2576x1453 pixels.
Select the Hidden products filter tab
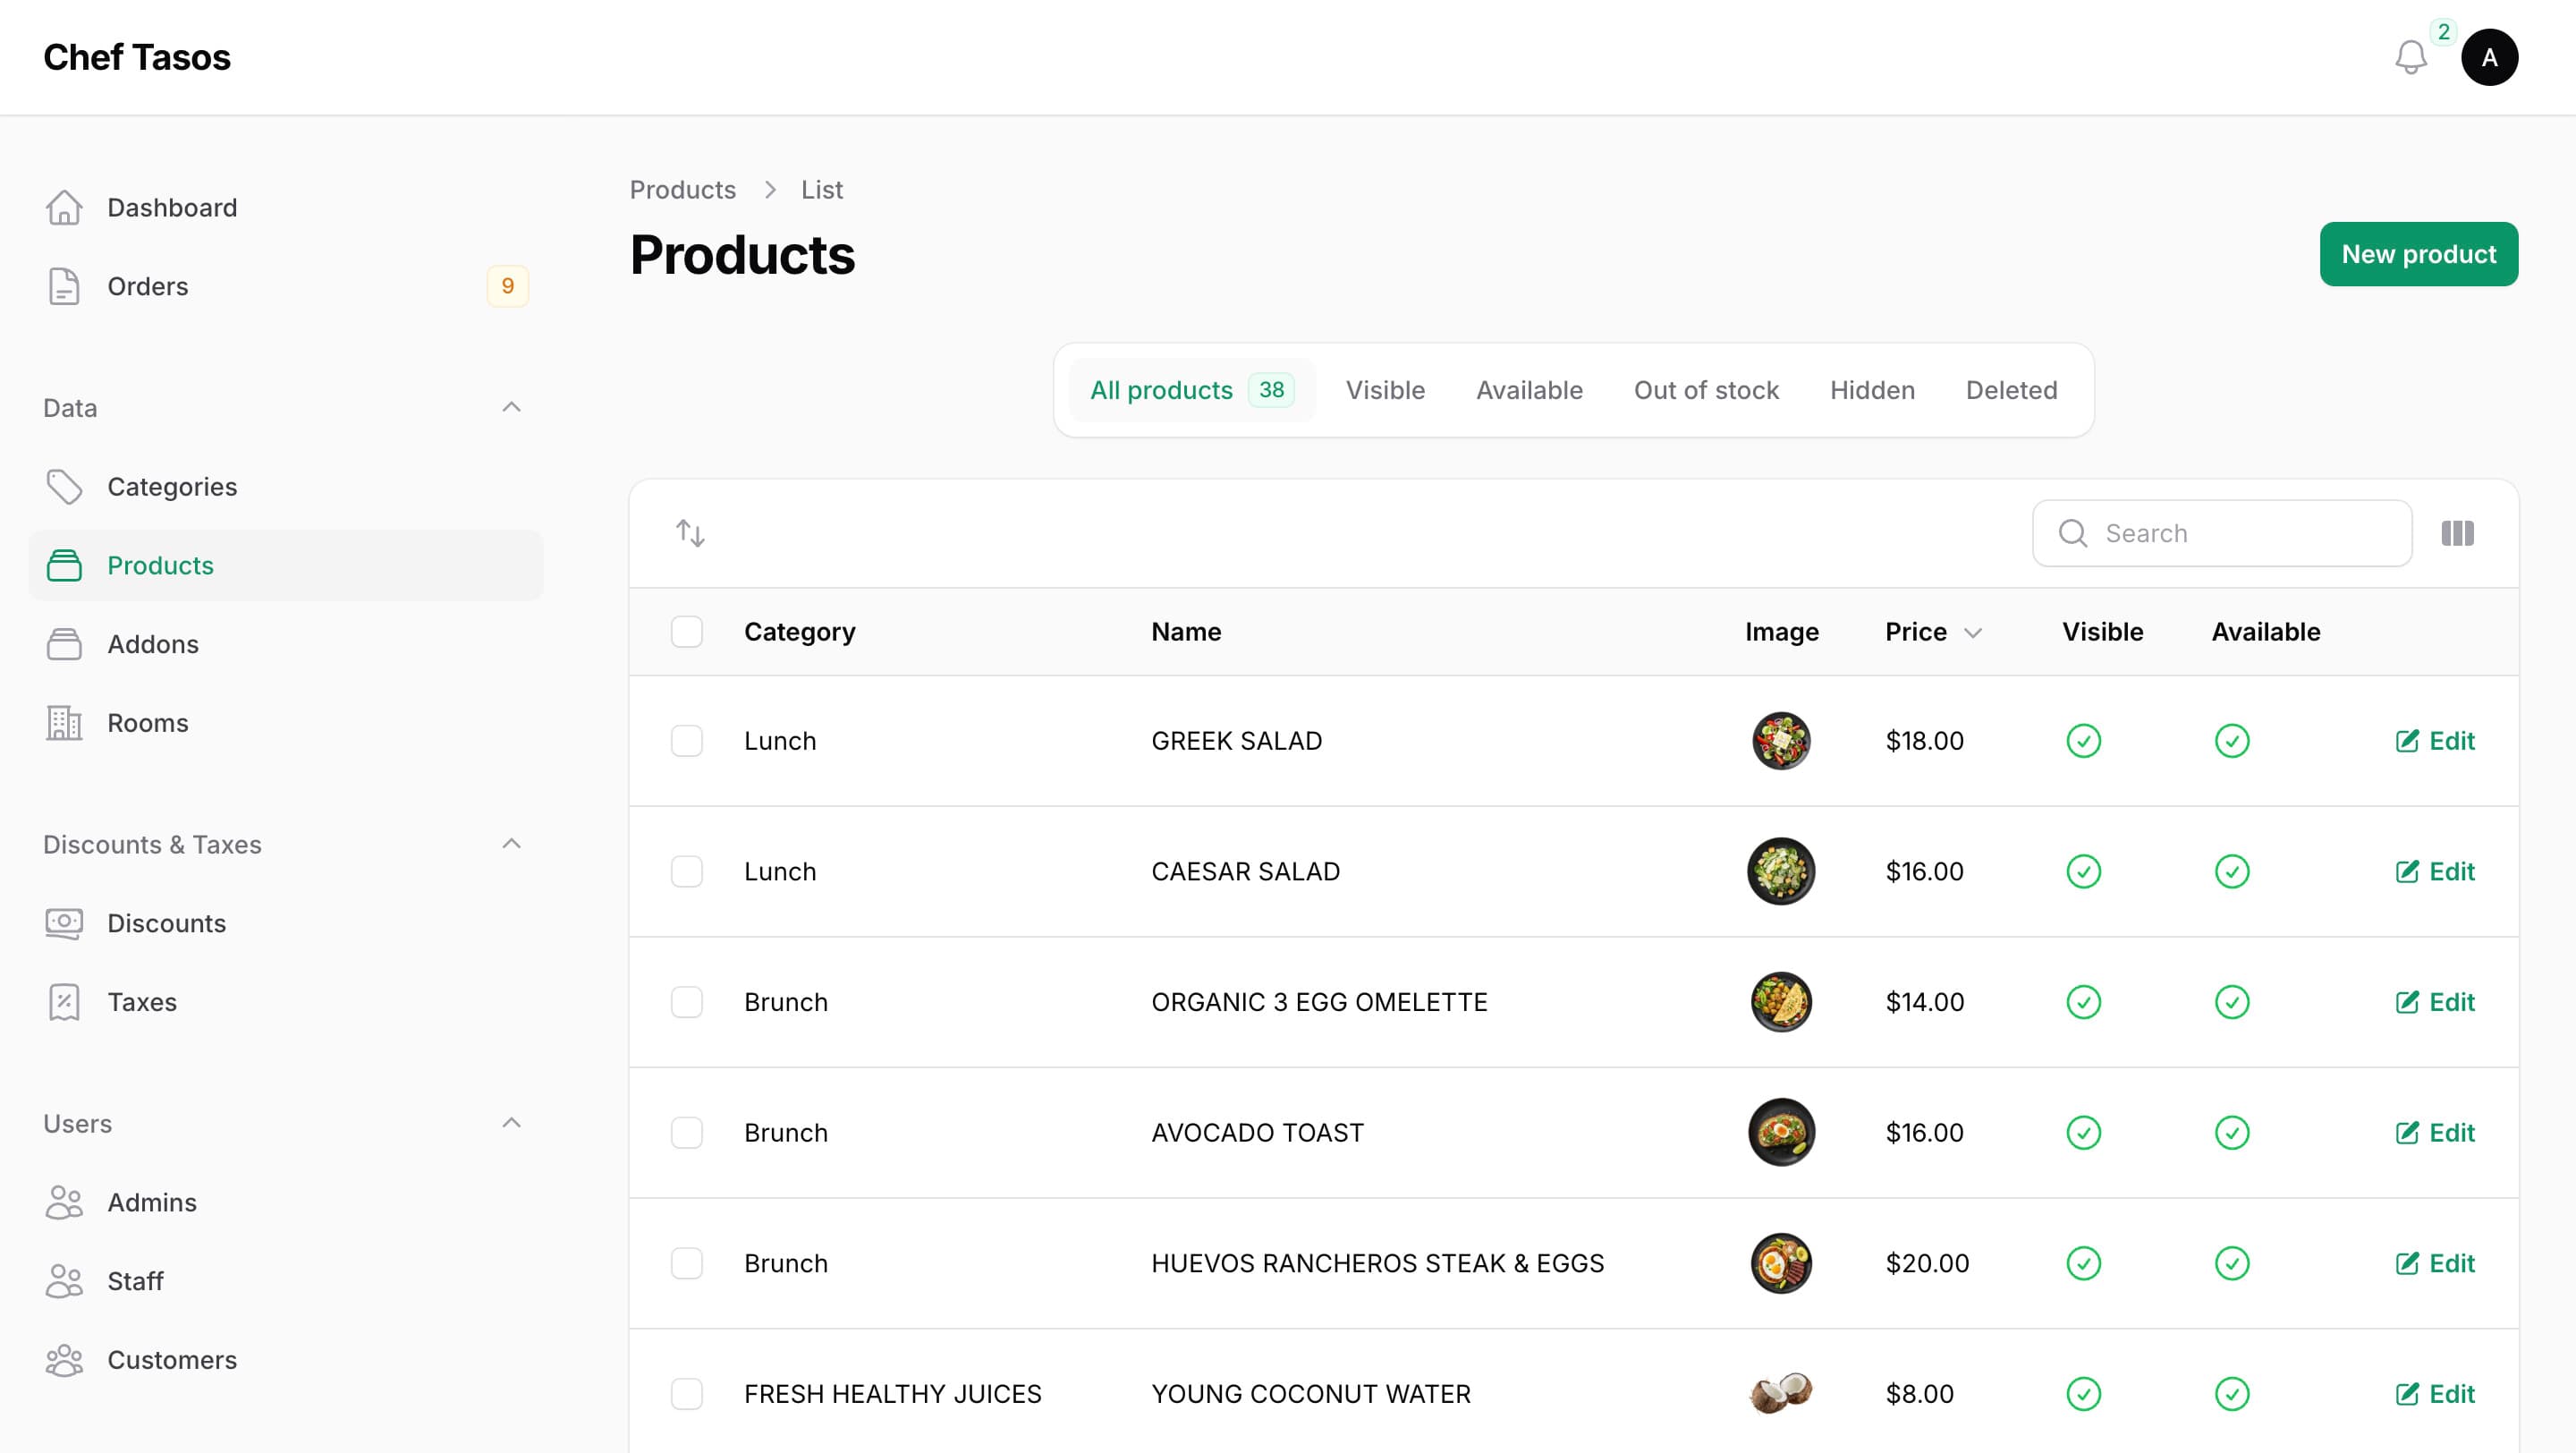[x=1872, y=390]
